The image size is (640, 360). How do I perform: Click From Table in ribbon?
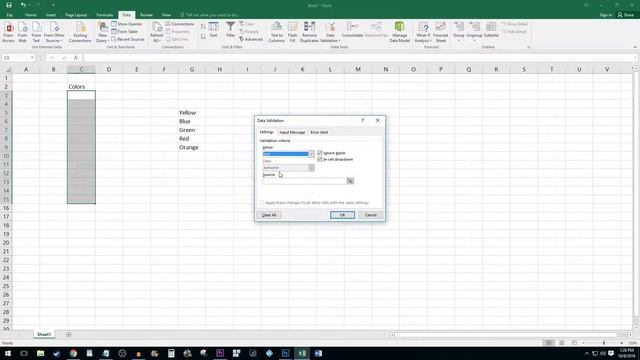(x=124, y=31)
